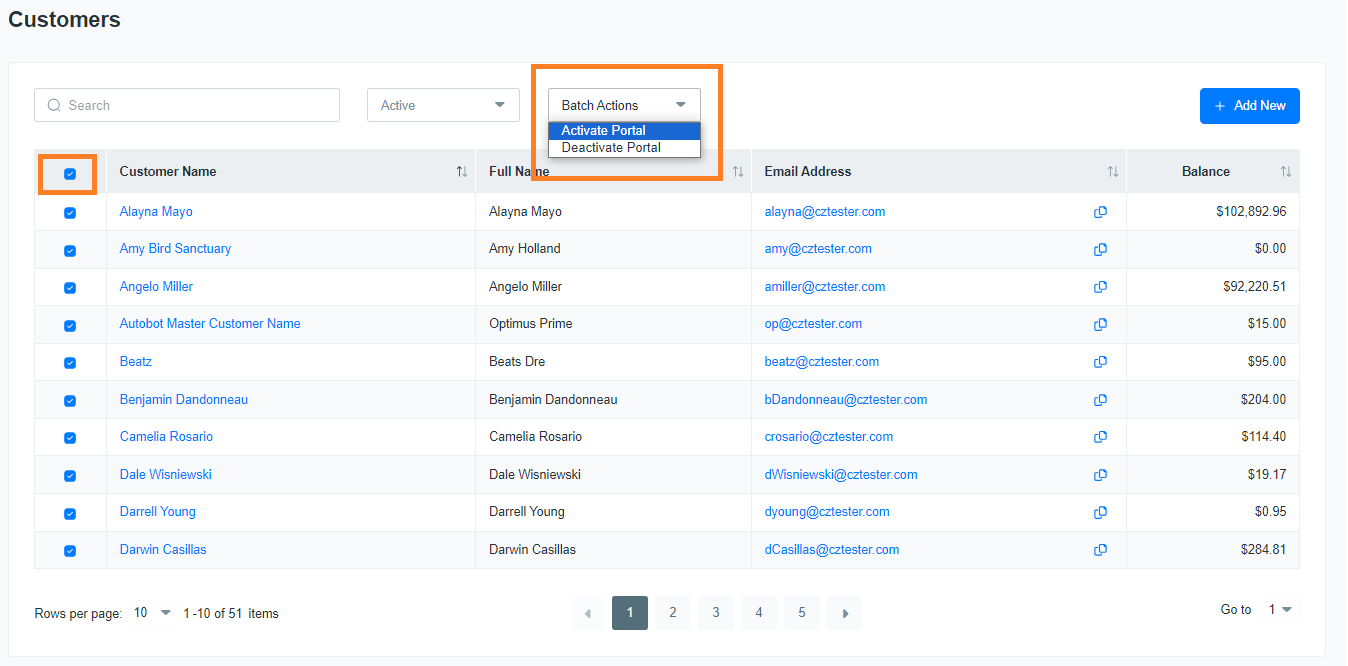Copy dWisniewski@cztester.com using copy icon
This screenshot has width=1348, height=666.
click(x=1100, y=475)
